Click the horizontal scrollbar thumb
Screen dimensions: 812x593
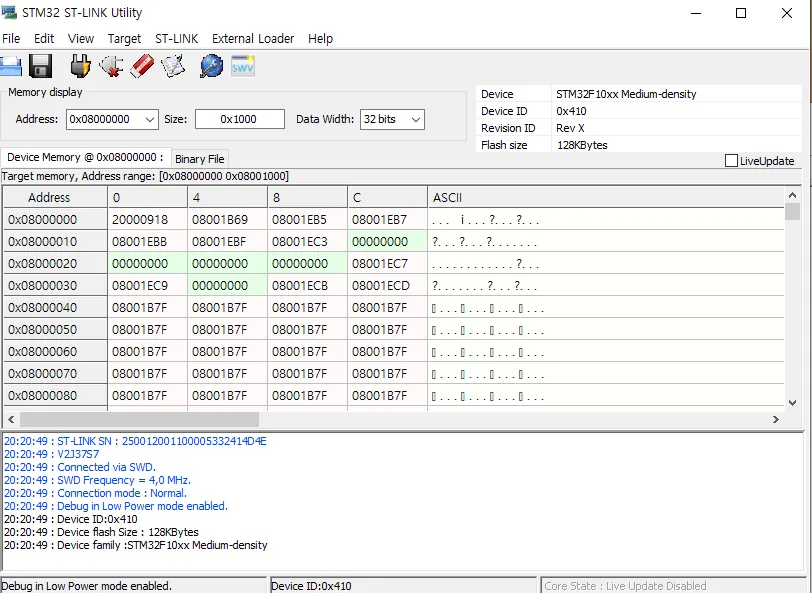[x=139, y=420]
